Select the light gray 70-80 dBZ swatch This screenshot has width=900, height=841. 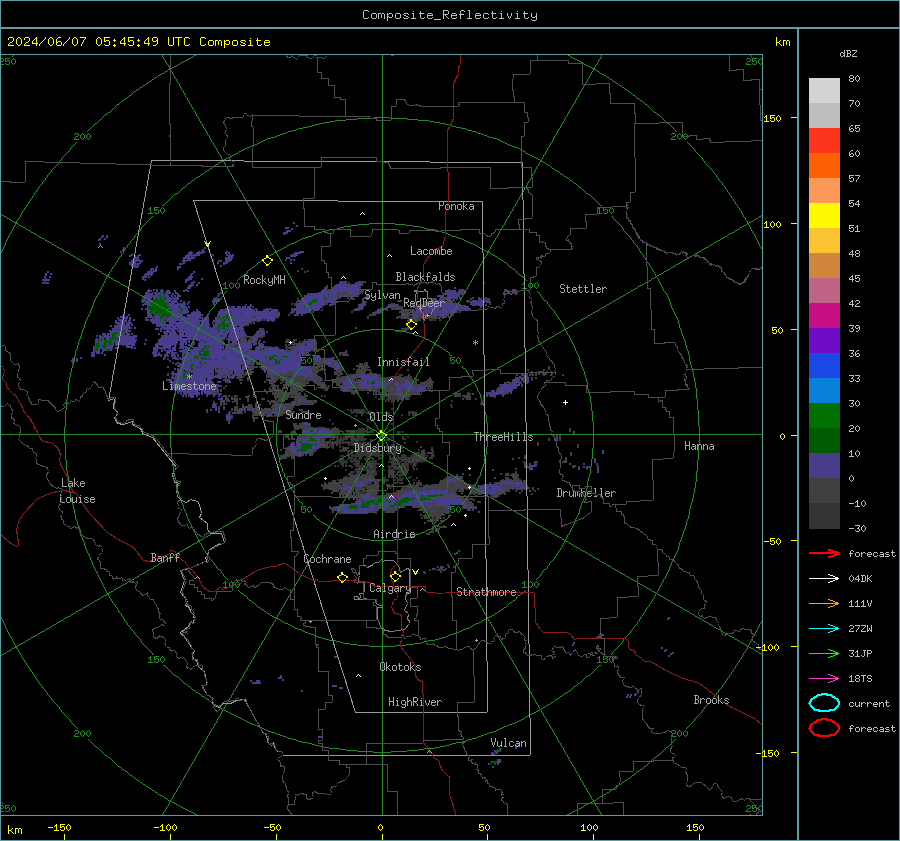(824, 91)
